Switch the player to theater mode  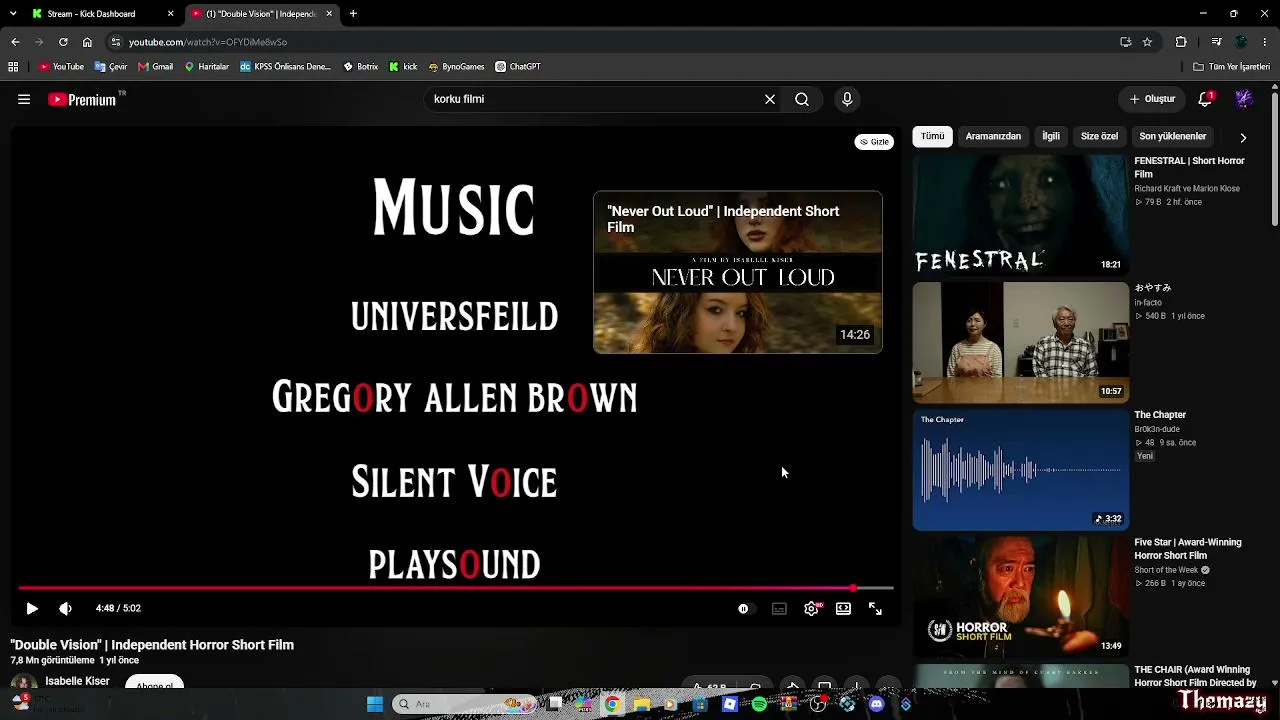tap(843, 608)
